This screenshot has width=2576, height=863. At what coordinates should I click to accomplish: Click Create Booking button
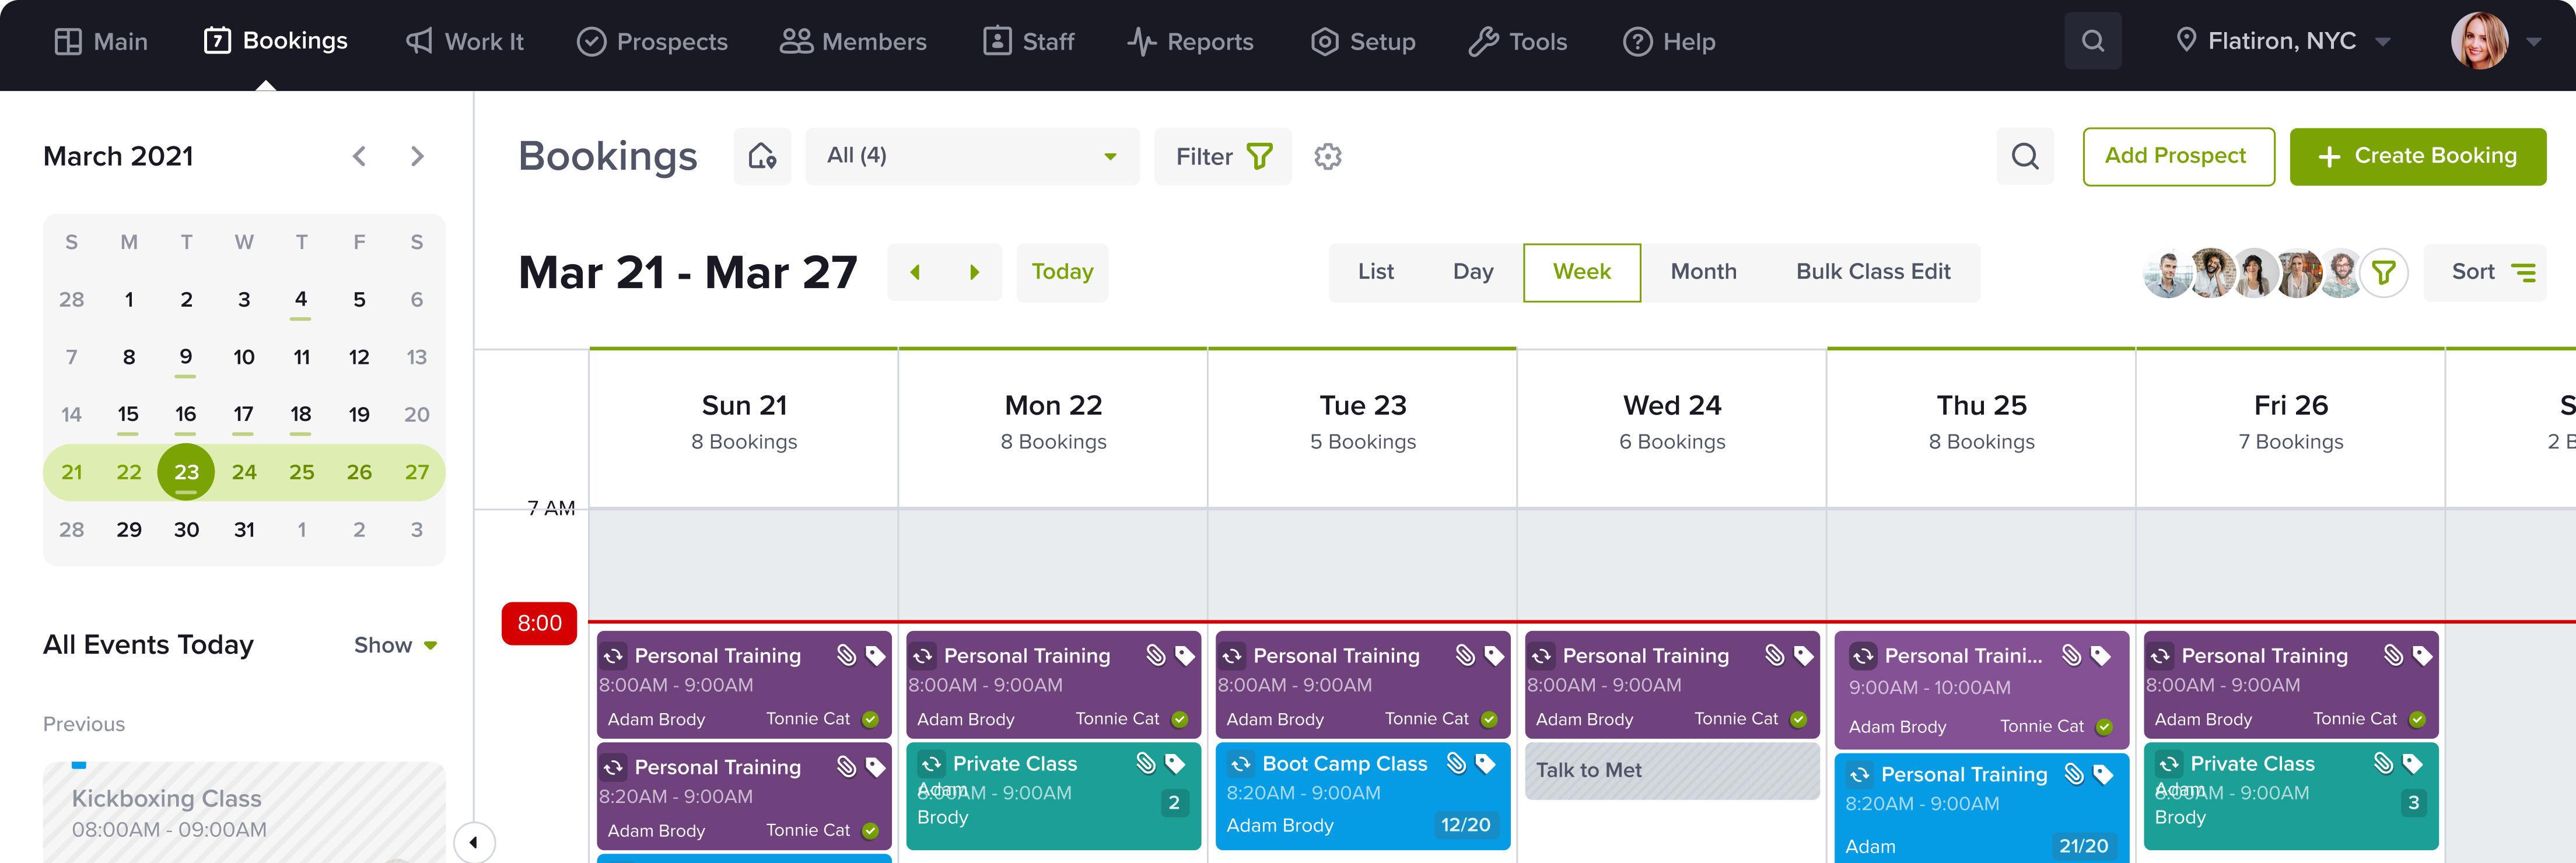point(2417,156)
